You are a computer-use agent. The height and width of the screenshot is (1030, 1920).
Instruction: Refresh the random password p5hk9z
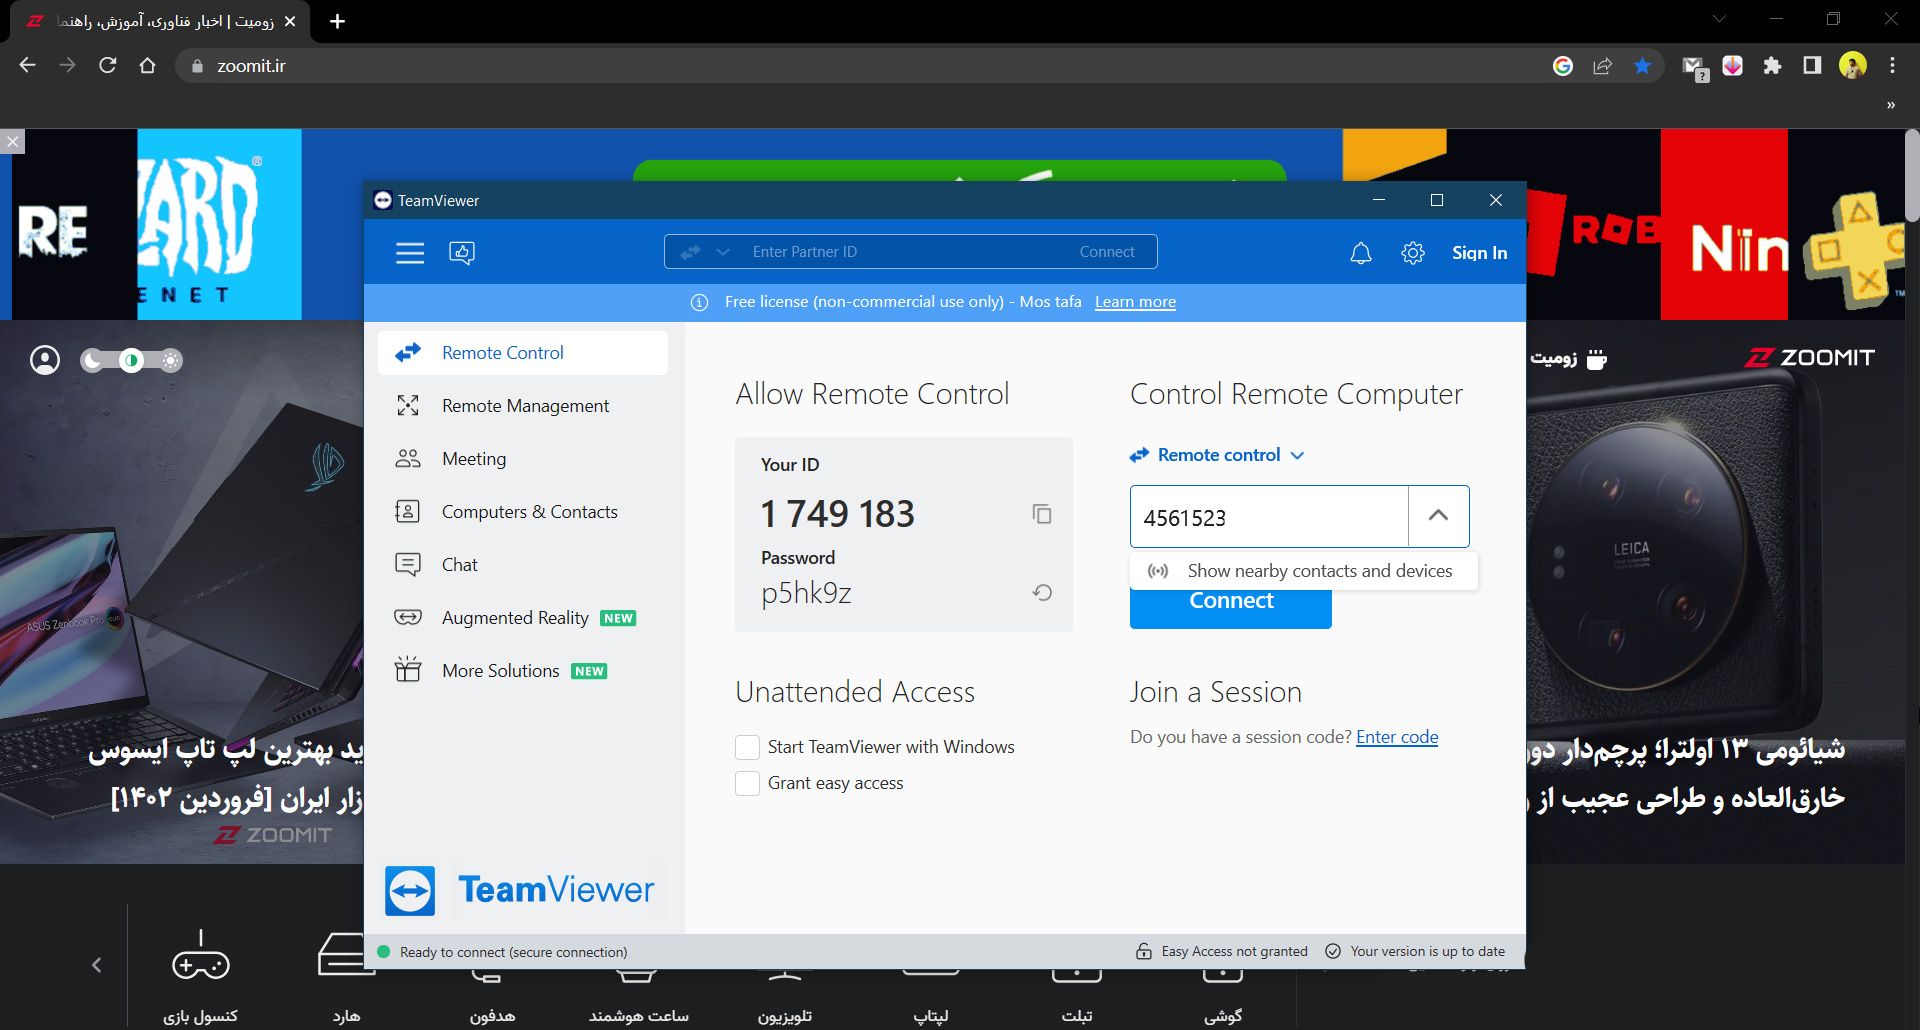(1042, 593)
